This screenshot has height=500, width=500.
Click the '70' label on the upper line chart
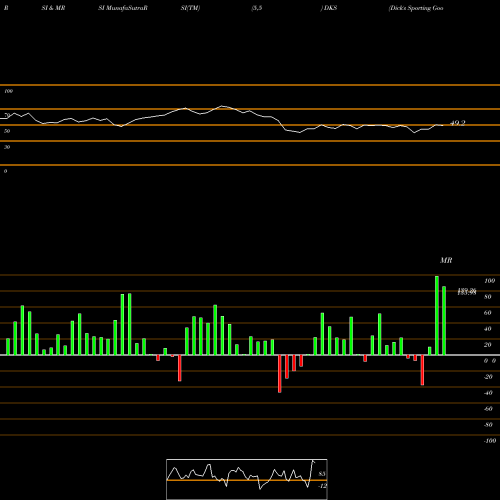tap(7, 115)
